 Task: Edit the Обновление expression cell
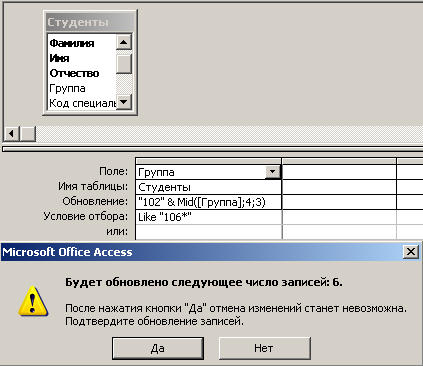(208, 202)
